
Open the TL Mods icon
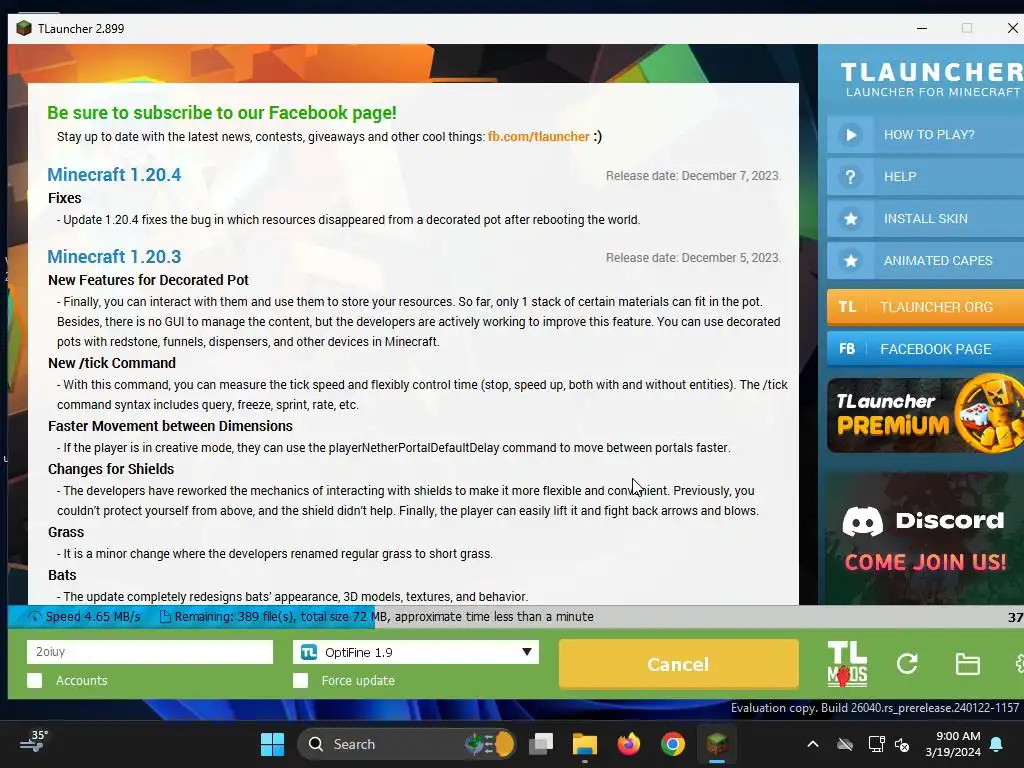[x=847, y=664]
